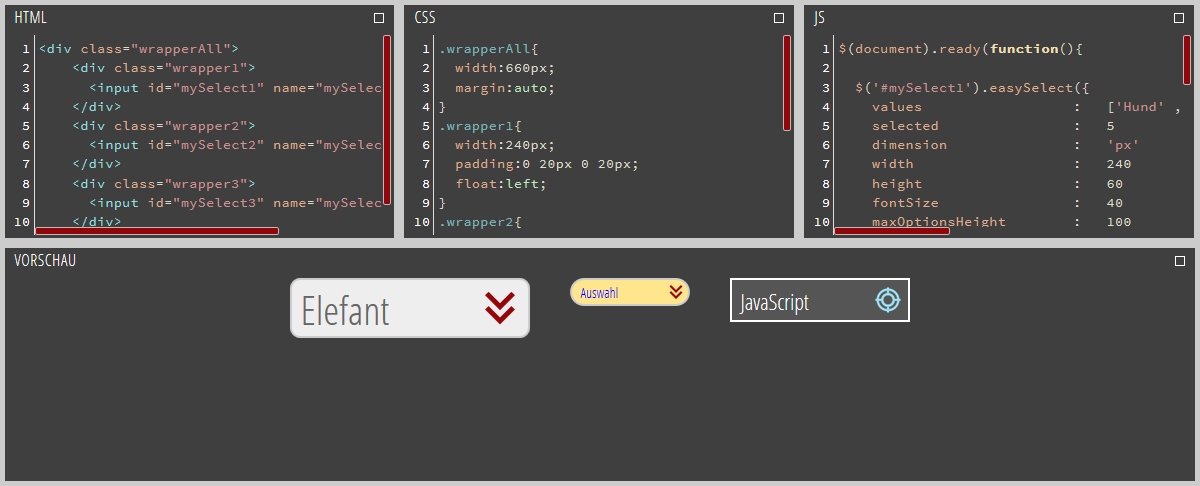Image resolution: width=1200 pixels, height=486 pixels.
Task: Open the JavaScript select box by its label
Action: (775, 302)
